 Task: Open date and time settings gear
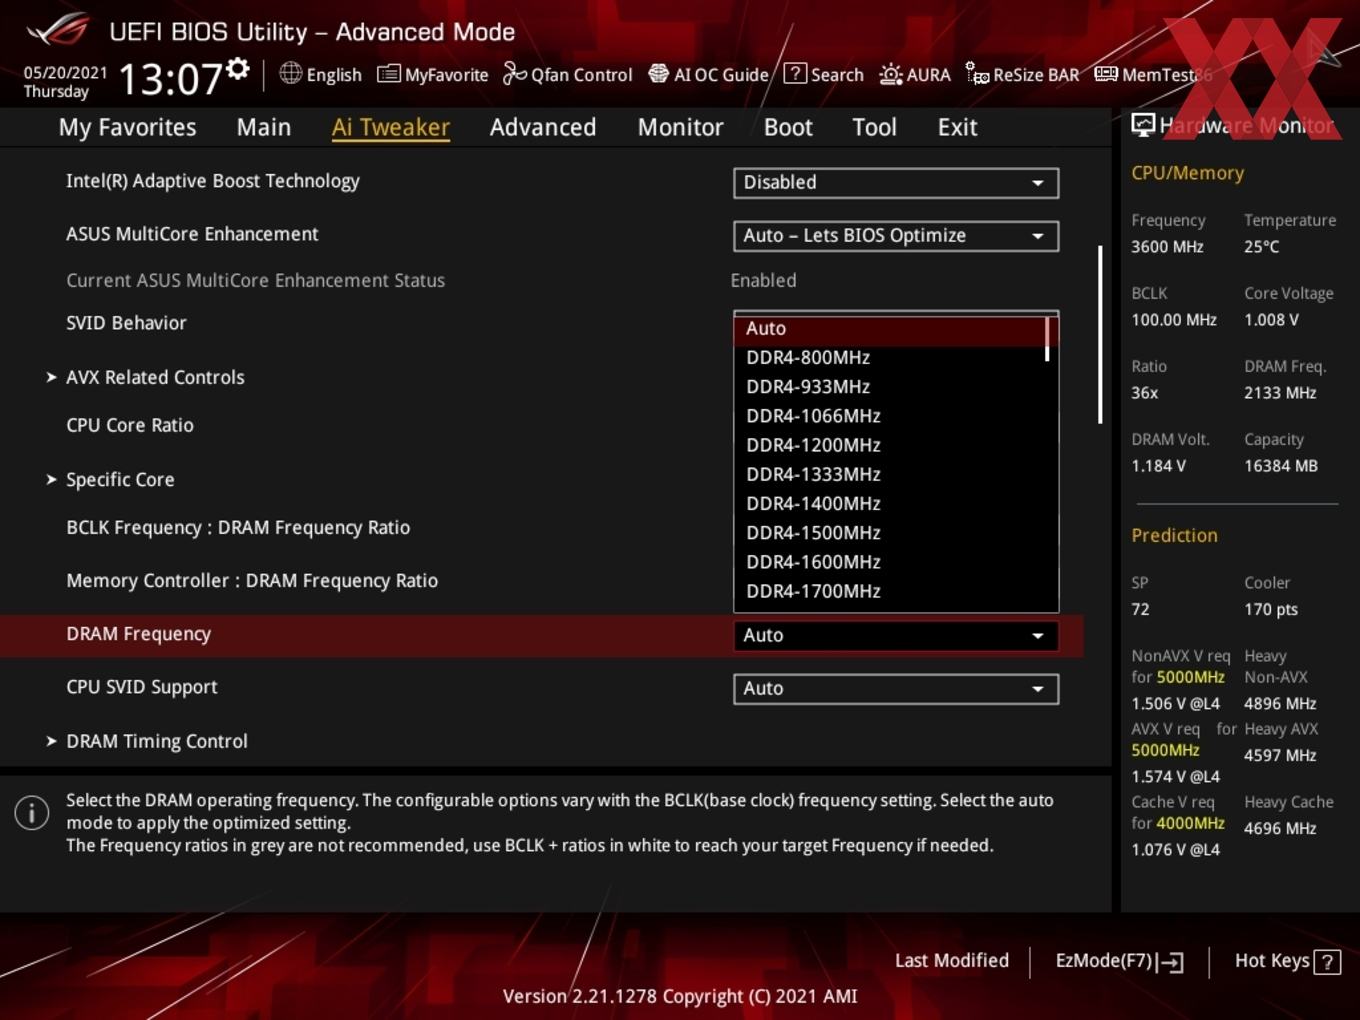pos(238,69)
